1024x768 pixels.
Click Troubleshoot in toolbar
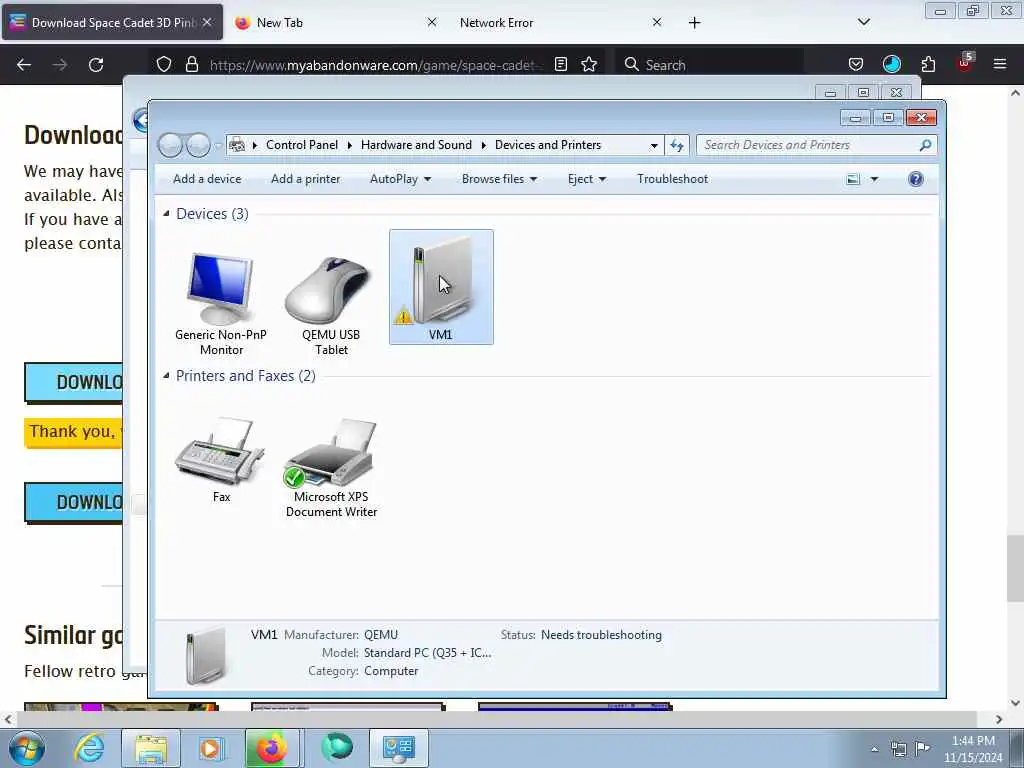(672, 179)
